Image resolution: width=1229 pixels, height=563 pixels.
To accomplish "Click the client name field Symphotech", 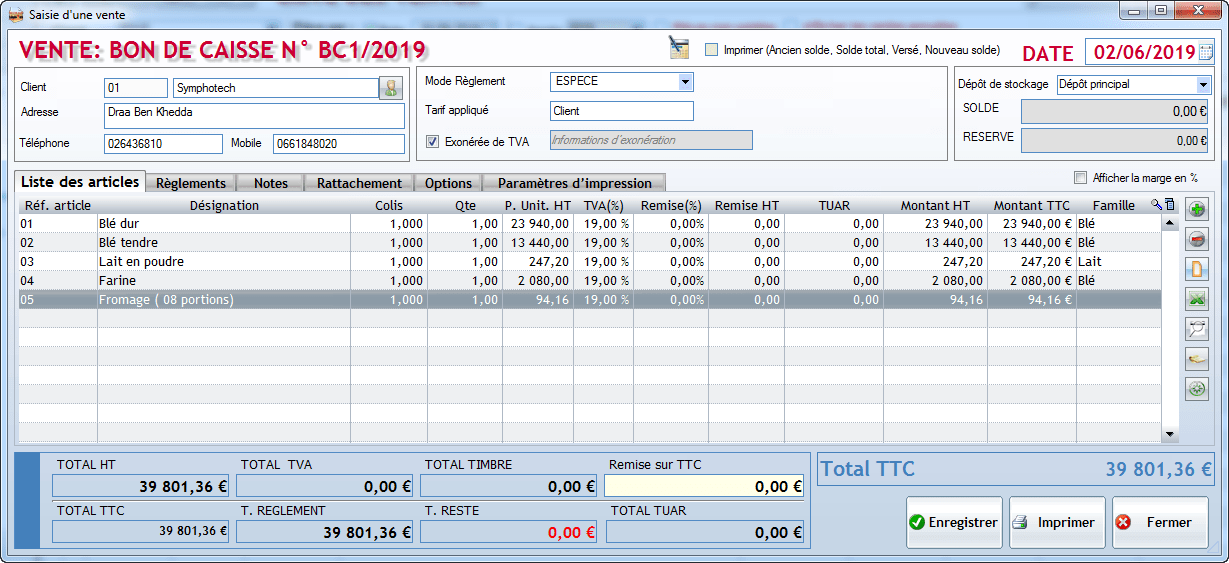I will 275,88.
